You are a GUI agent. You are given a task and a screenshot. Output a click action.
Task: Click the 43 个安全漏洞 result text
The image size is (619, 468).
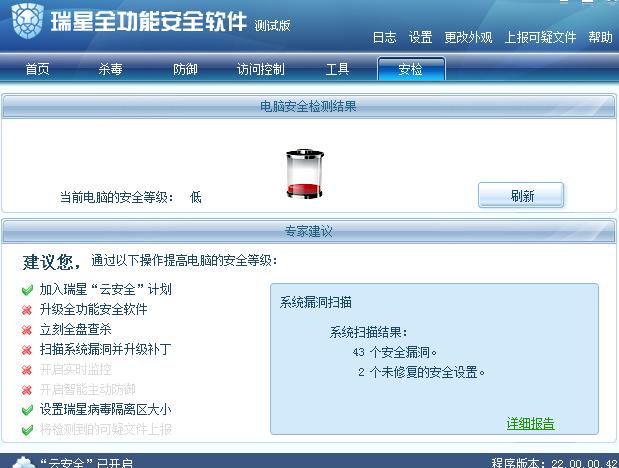click(395, 352)
